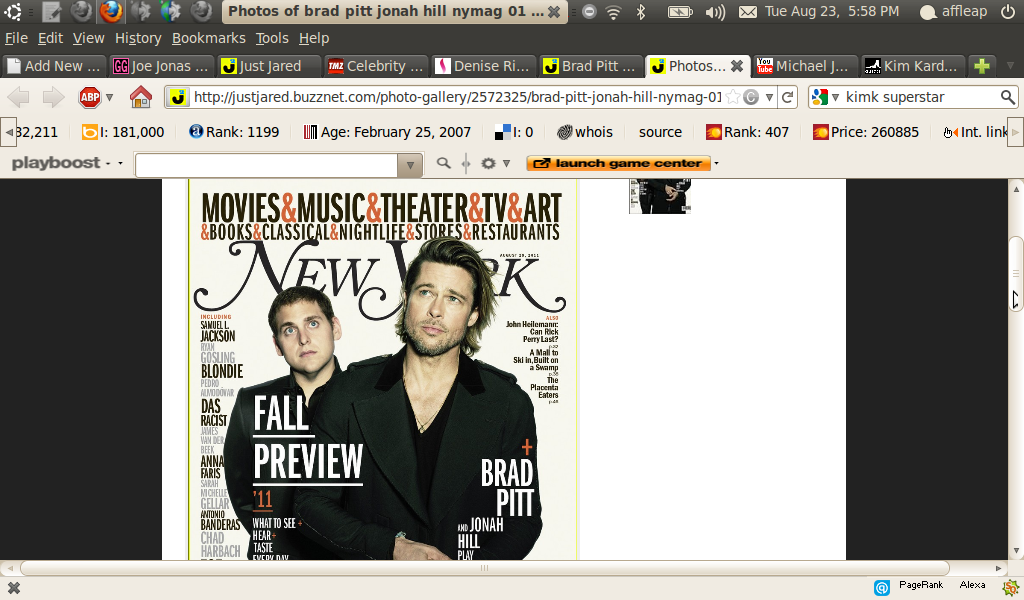Click the vertical page scrollbar handle
This screenshot has height=600, width=1024.
tap(1016, 275)
